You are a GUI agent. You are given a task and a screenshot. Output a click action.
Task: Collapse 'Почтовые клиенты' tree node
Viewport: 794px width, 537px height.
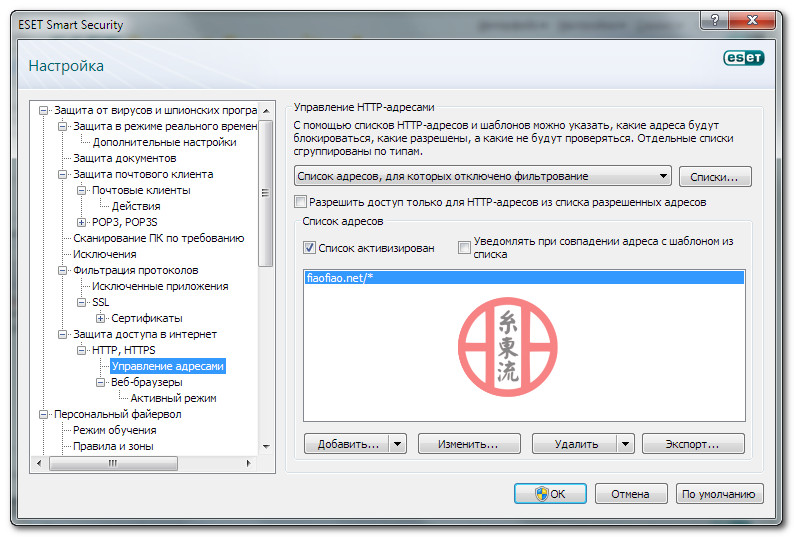(81, 190)
